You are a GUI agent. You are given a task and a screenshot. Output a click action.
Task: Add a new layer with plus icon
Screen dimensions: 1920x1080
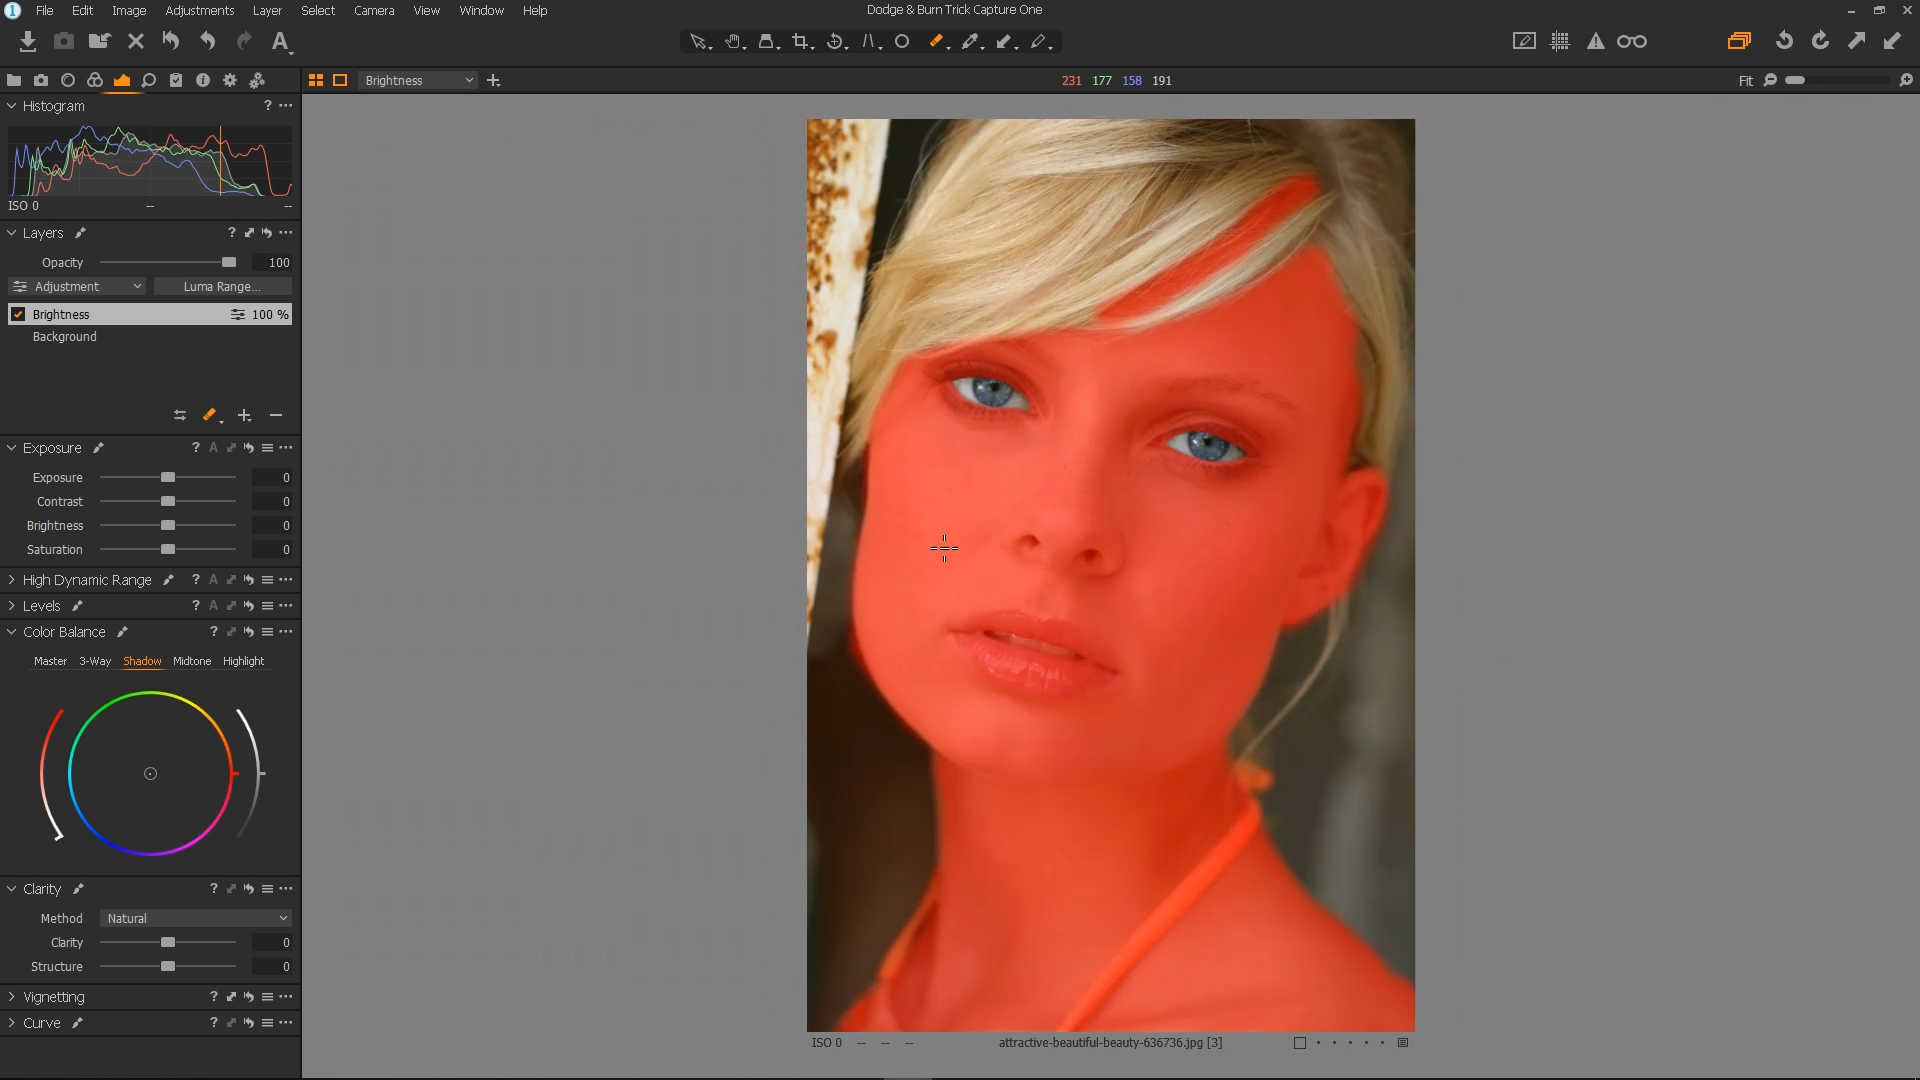point(244,415)
